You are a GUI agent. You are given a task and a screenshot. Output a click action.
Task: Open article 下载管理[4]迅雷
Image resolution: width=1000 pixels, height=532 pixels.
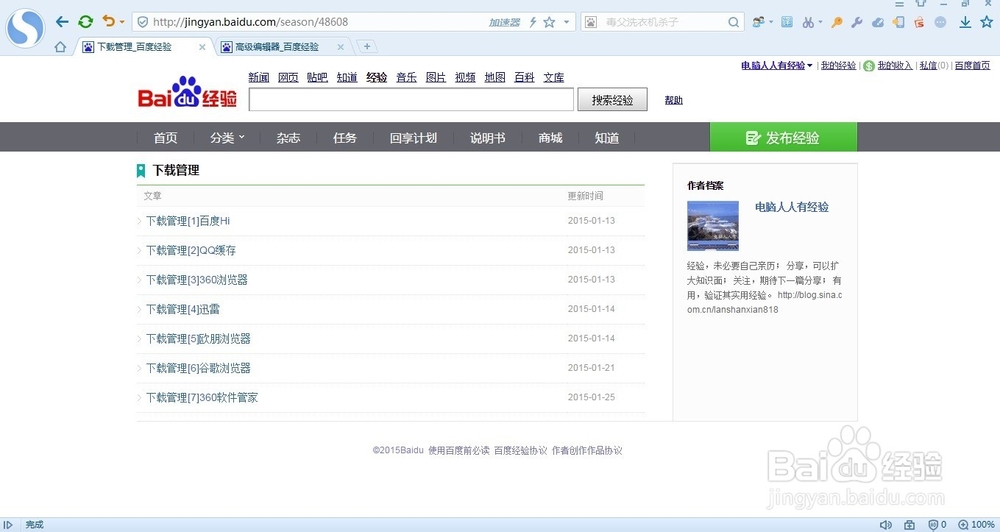183,309
